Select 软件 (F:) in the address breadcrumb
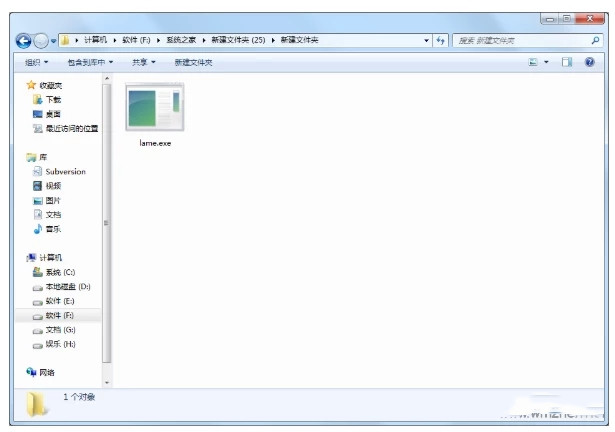The image size is (615, 432). (136, 40)
